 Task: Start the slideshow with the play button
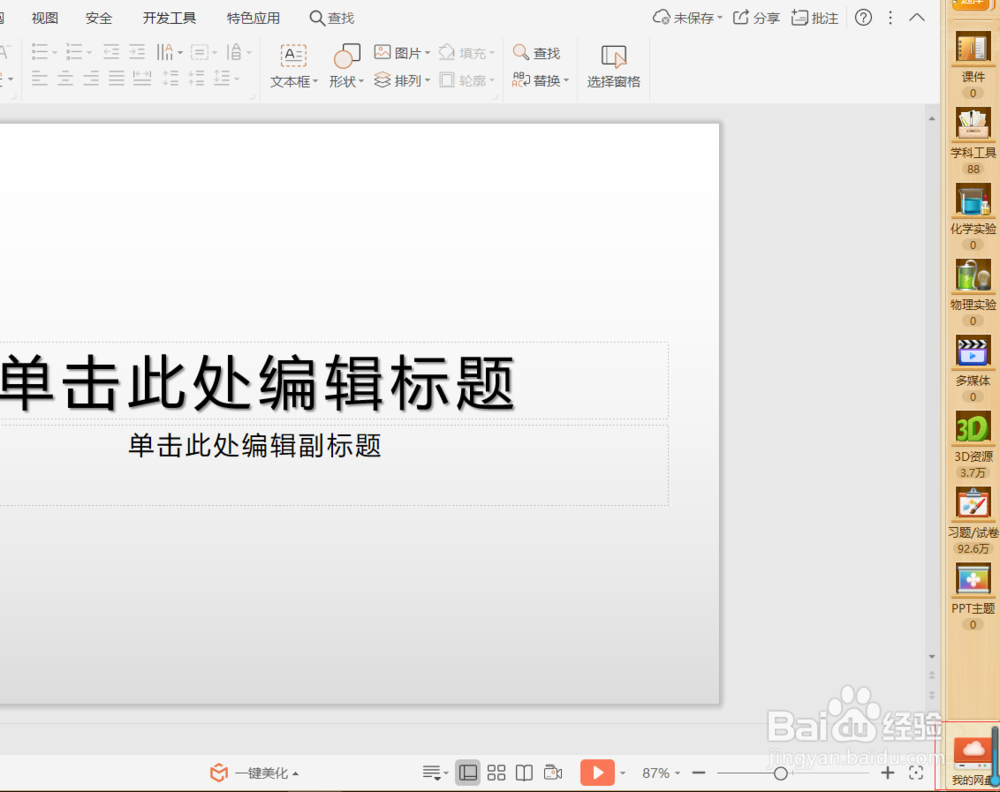[x=598, y=772]
